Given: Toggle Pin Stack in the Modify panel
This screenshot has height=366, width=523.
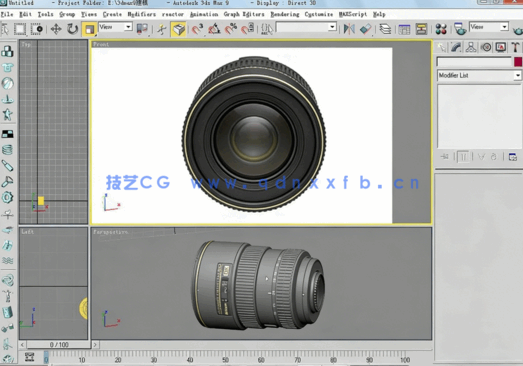Looking at the screenshot, I should pos(444,156).
